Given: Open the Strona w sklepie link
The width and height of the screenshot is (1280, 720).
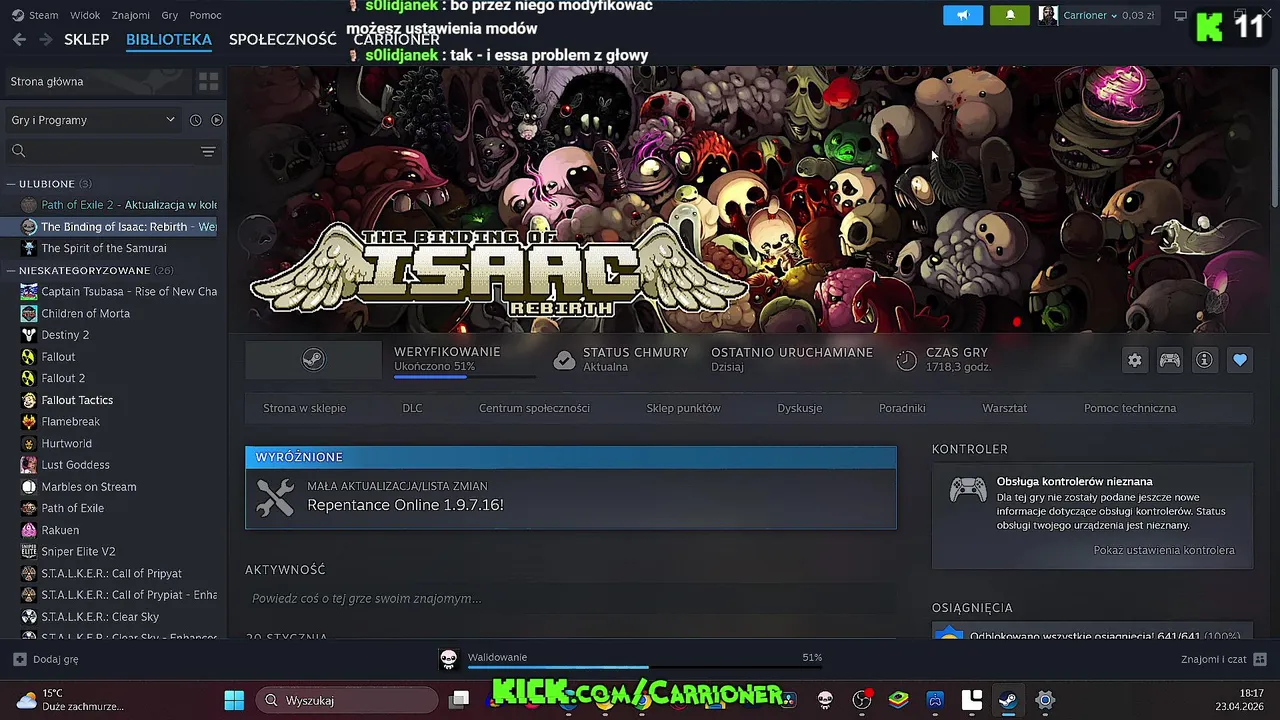Looking at the screenshot, I should pos(304,408).
